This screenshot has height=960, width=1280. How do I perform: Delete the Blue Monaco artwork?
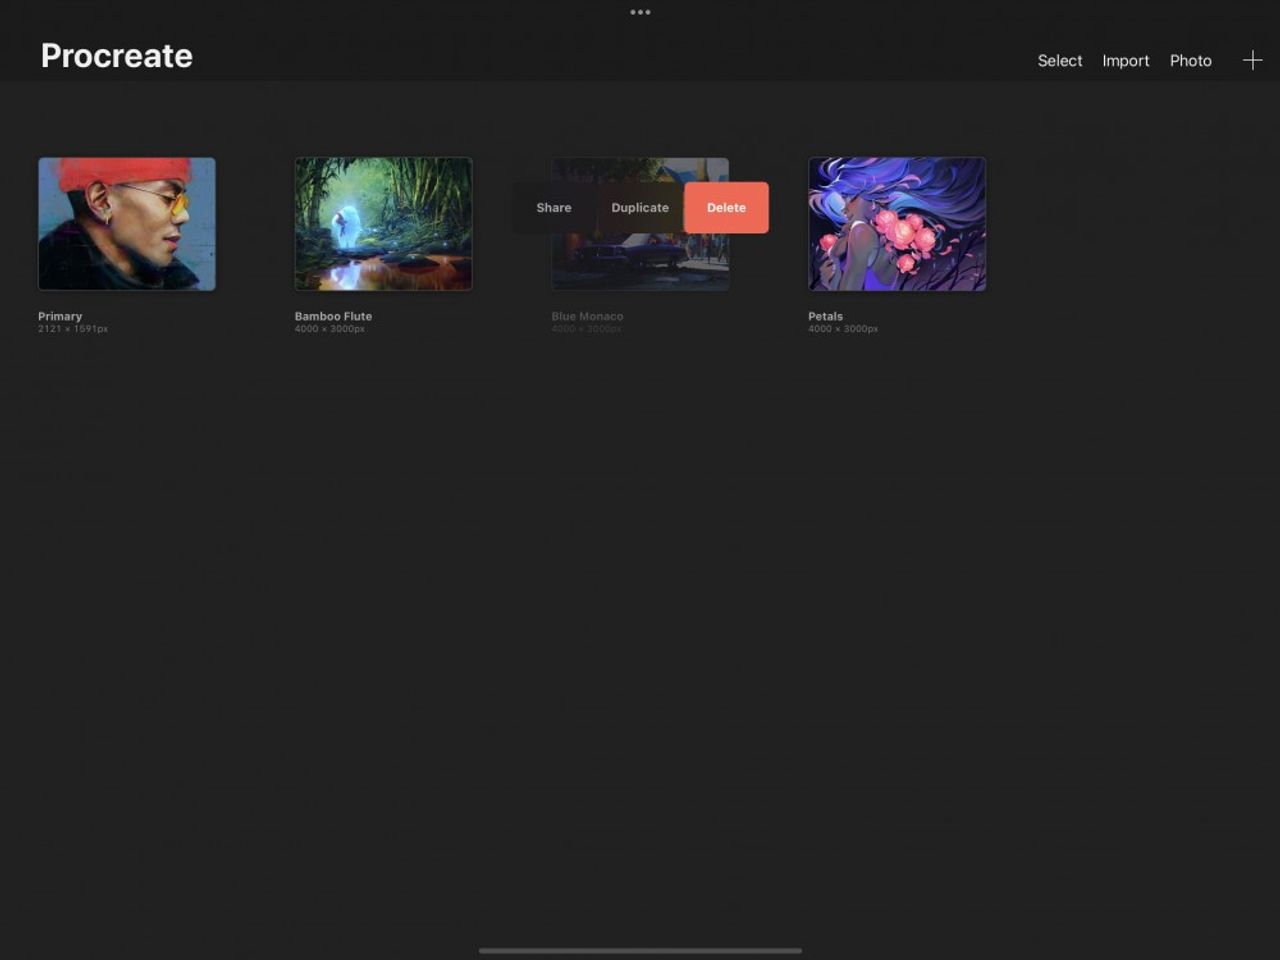click(727, 207)
